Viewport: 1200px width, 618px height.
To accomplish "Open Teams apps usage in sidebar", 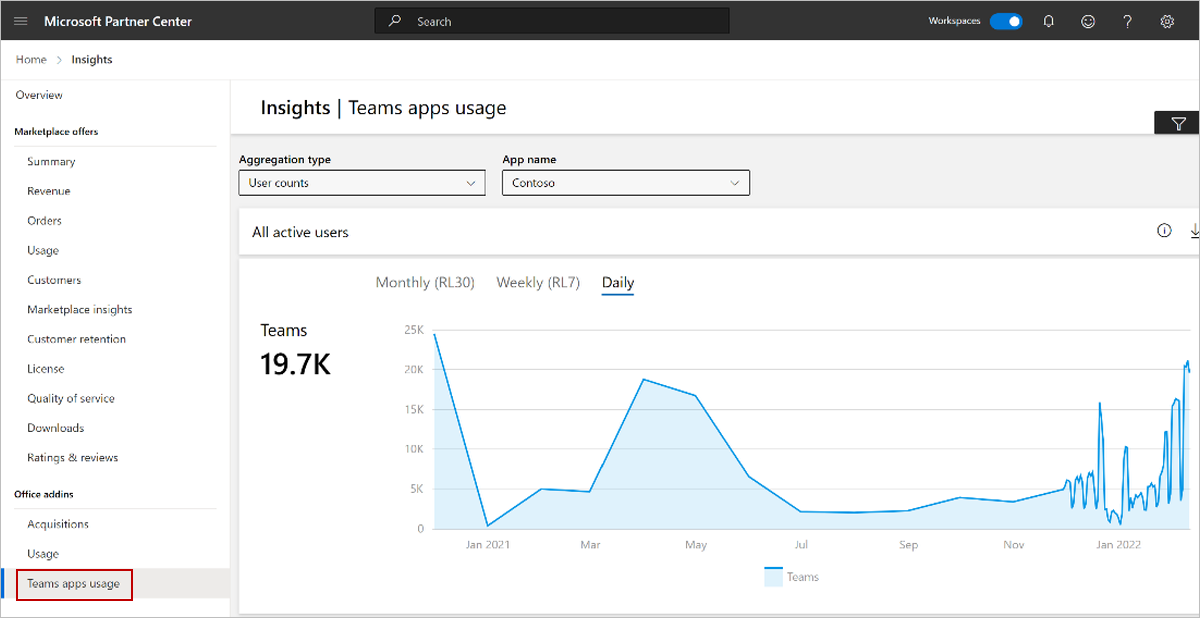I will pos(74,584).
